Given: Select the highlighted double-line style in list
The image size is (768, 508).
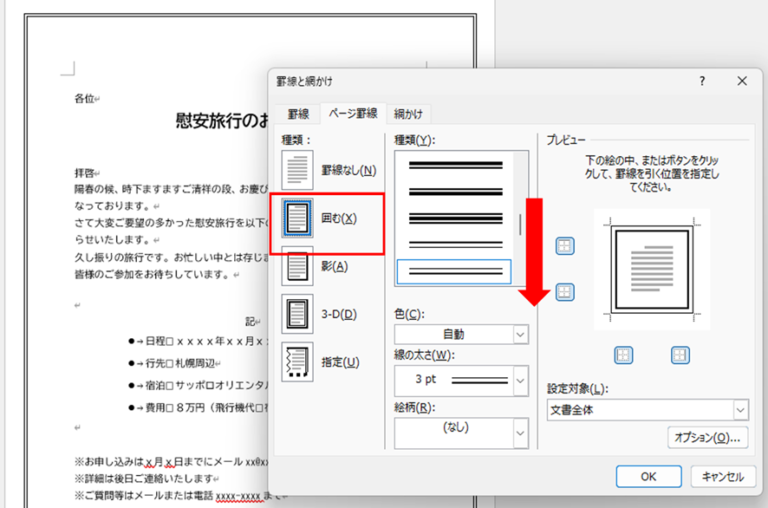Looking at the screenshot, I should (453, 271).
